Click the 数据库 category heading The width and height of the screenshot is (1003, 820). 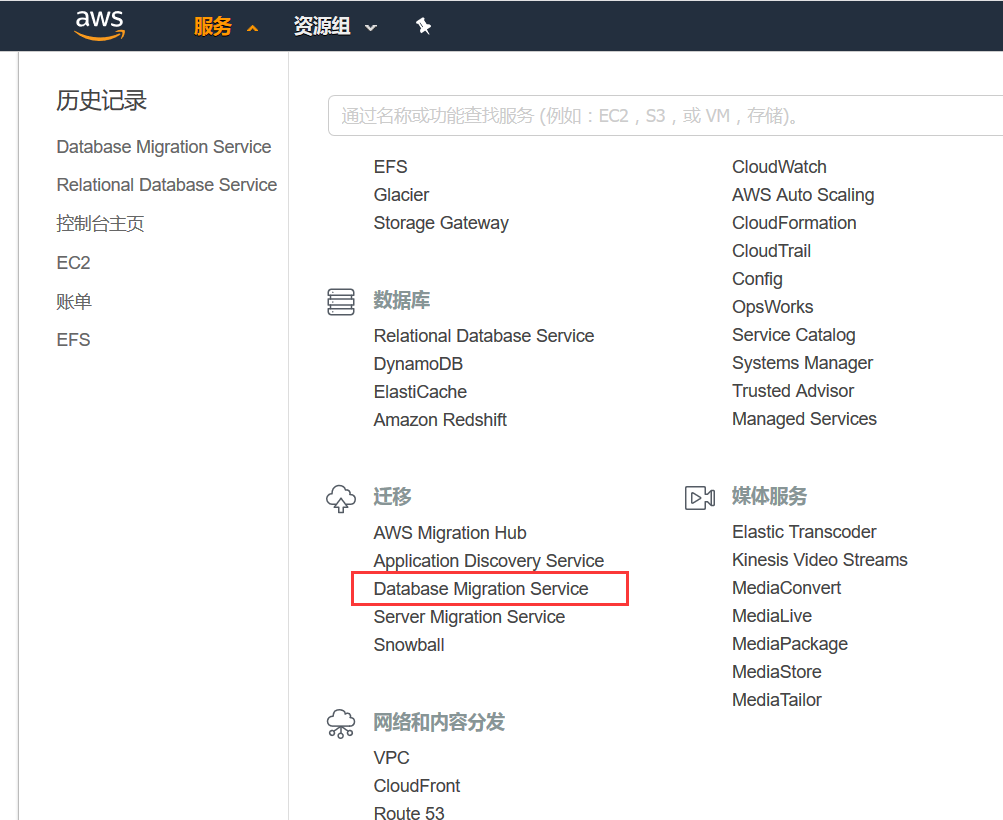pos(402,301)
